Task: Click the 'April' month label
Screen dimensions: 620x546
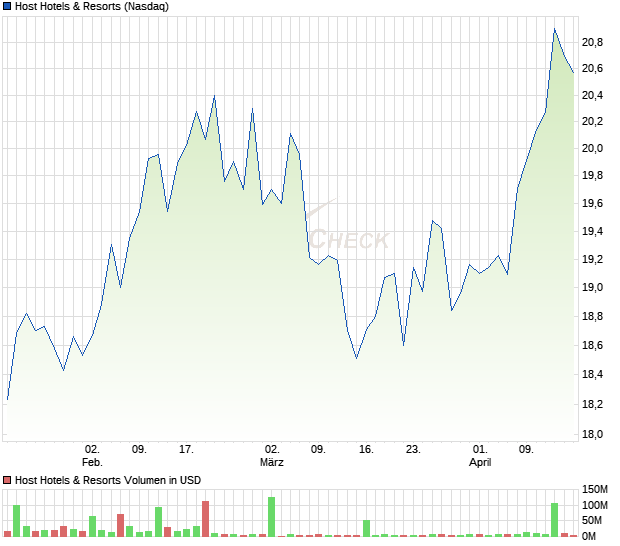Action: point(480,462)
